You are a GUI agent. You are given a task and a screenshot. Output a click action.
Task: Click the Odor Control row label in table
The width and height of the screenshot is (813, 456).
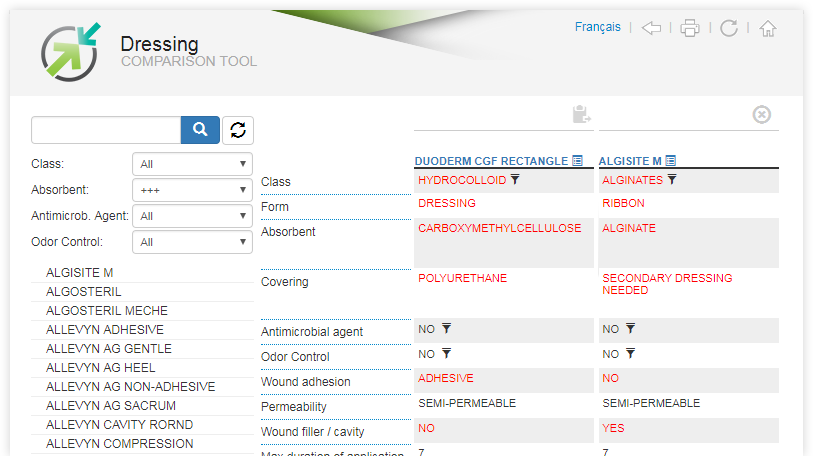tap(295, 357)
